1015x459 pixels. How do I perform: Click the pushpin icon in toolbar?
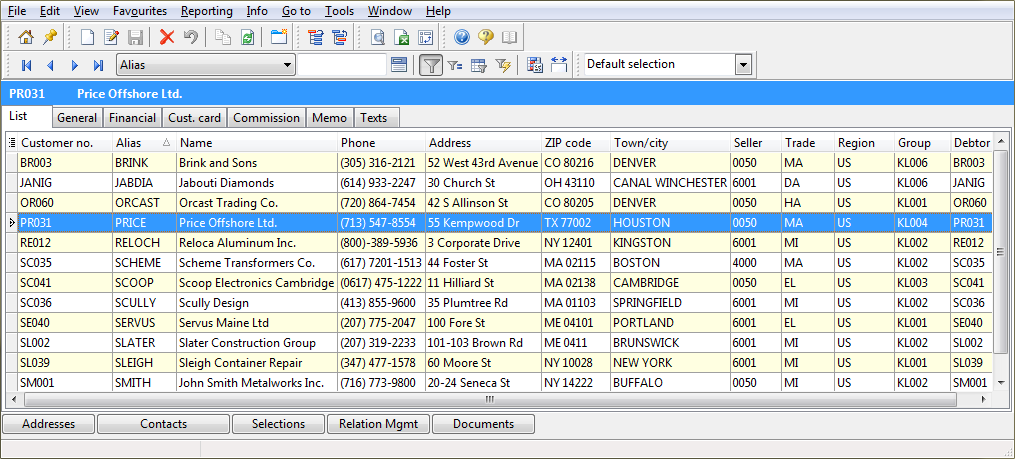(x=49, y=37)
